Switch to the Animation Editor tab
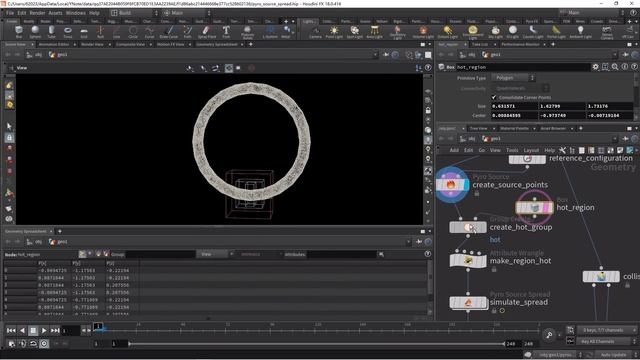 pyautogui.click(x=54, y=44)
